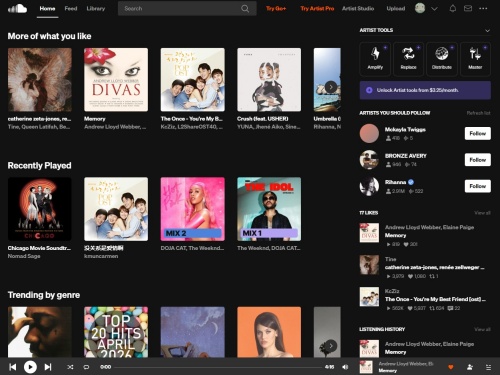Follow the artist from the player bar
This screenshot has width=500, height=375.
470,367
